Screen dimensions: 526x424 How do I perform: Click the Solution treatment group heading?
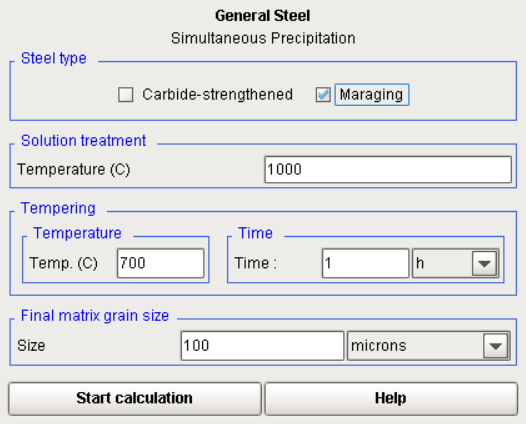83,141
